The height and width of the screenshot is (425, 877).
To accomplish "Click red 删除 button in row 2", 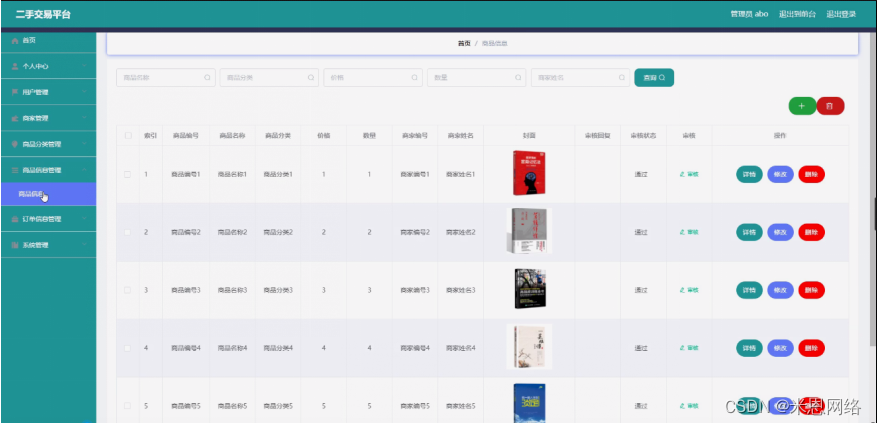I will click(812, 232).
